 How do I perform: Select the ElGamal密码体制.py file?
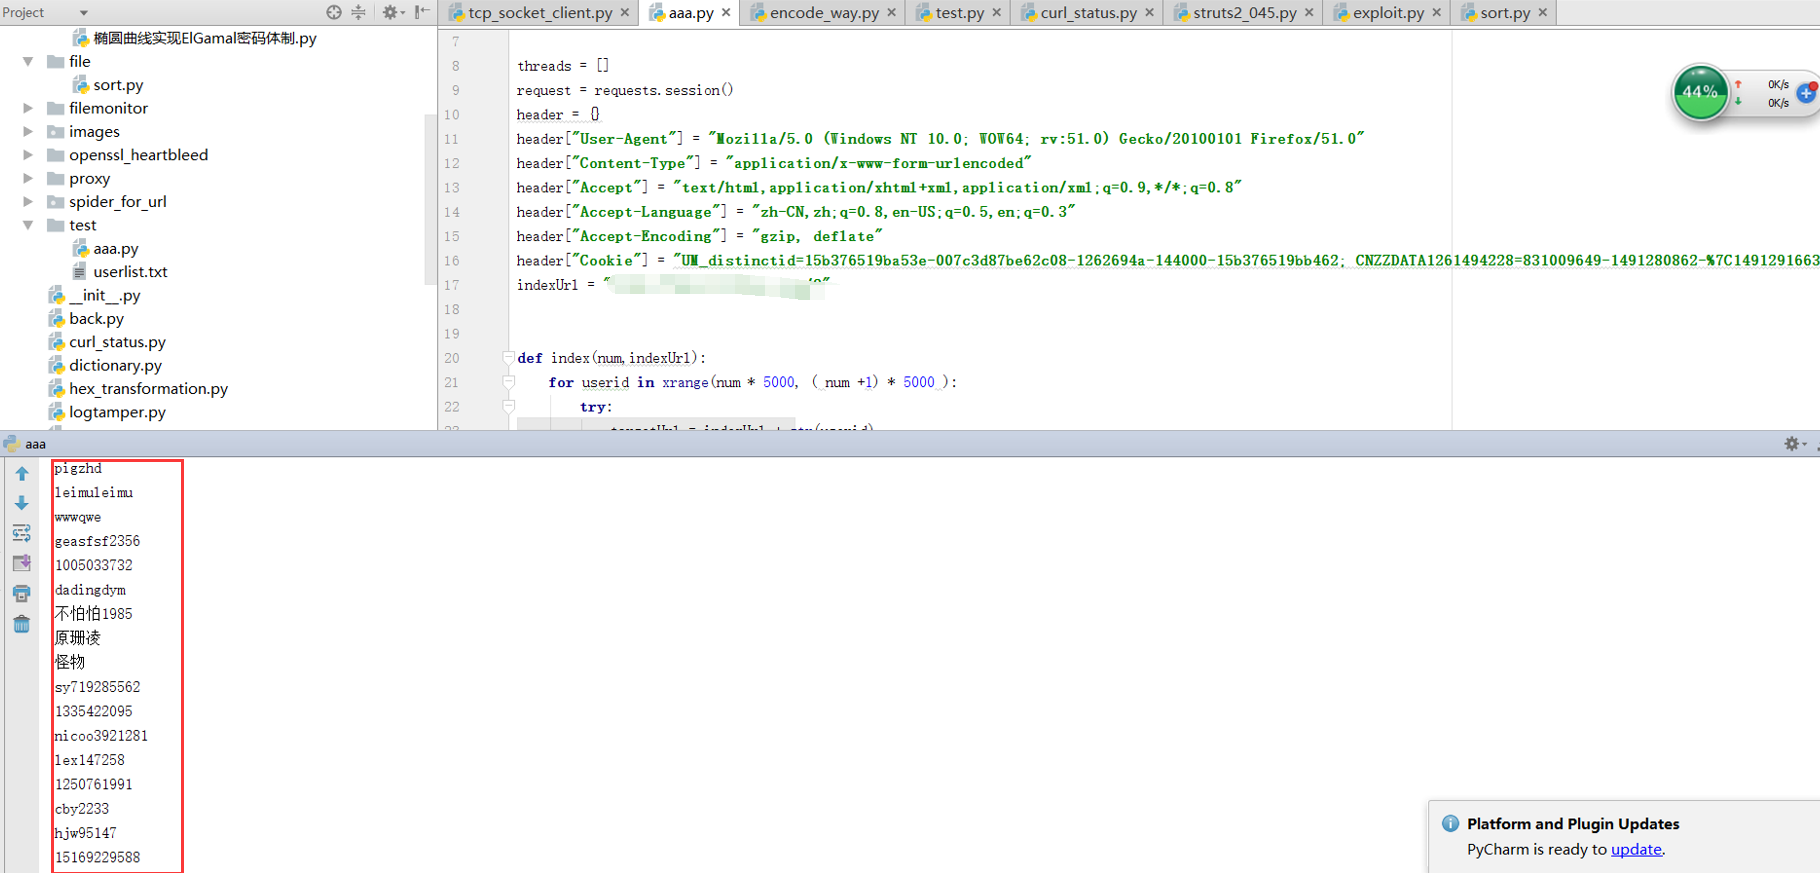click(x=205, y=38)
